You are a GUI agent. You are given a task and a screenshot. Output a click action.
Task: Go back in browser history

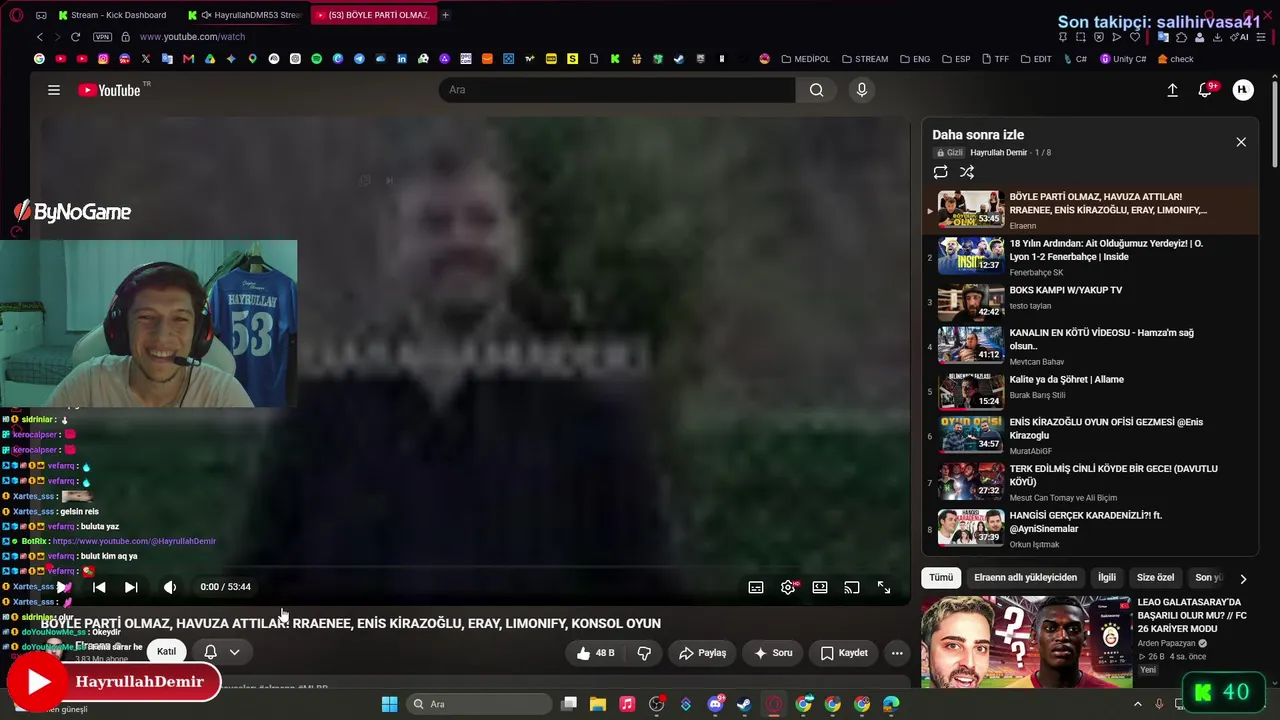click(40, 37)
